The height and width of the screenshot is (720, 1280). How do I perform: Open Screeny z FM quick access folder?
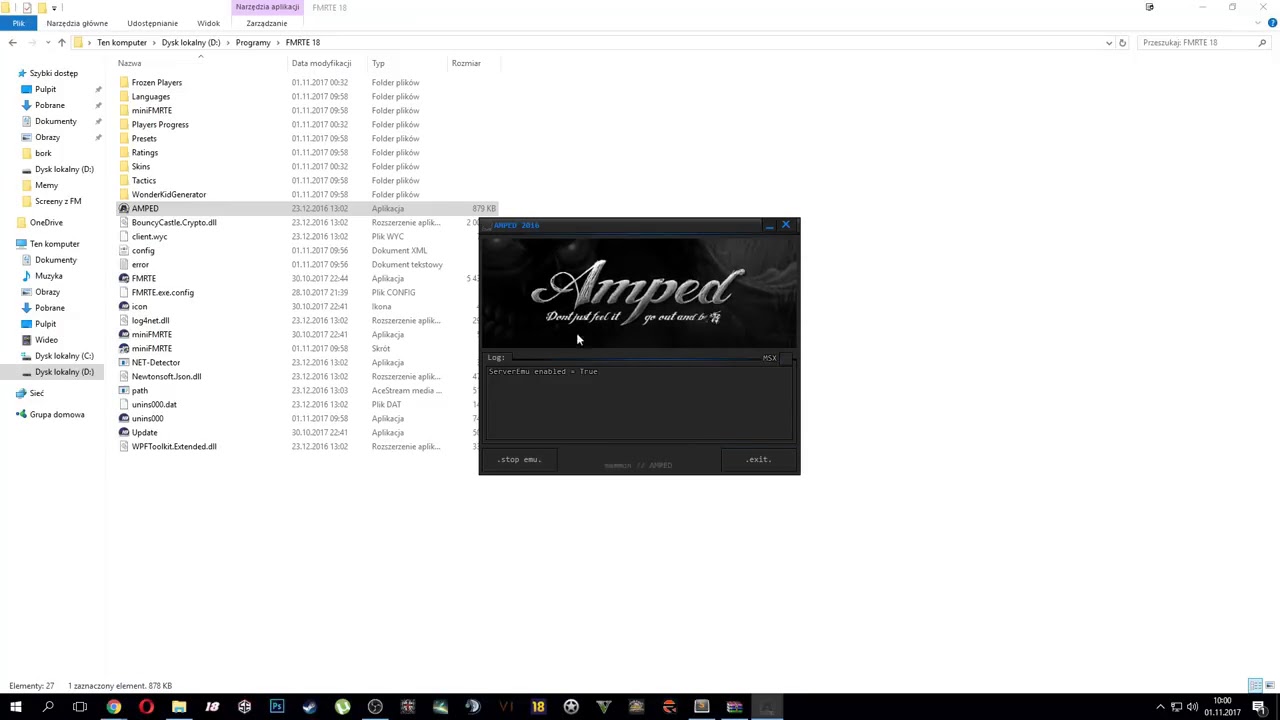pos(58,201)
